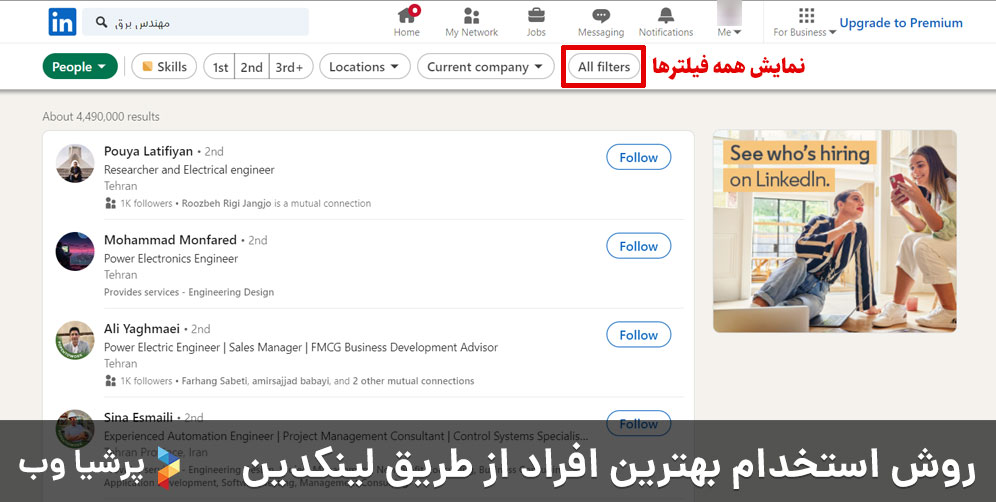This screenshot has height=502, width=996.
Task: Click the search box with مهندس برق
Action: click(x=196, y=22)
